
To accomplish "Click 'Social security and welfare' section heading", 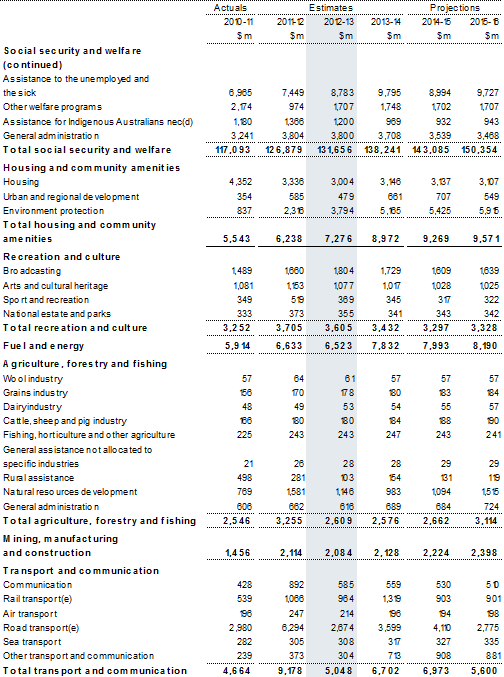I will tap(72, 51).
